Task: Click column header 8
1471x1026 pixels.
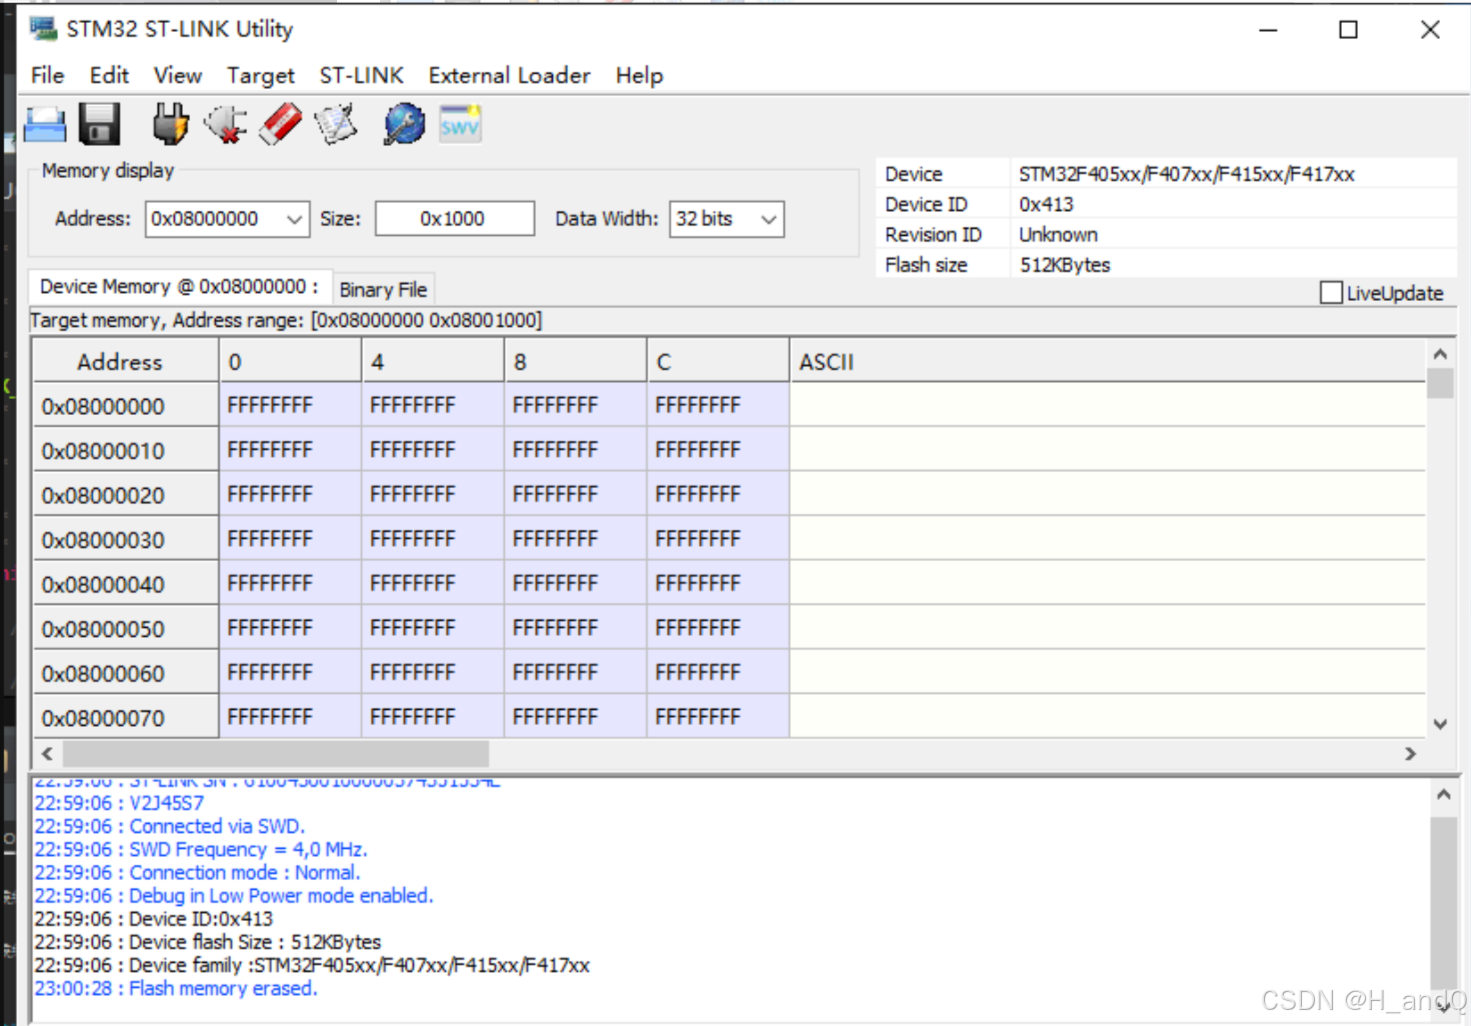Action: 576,361
